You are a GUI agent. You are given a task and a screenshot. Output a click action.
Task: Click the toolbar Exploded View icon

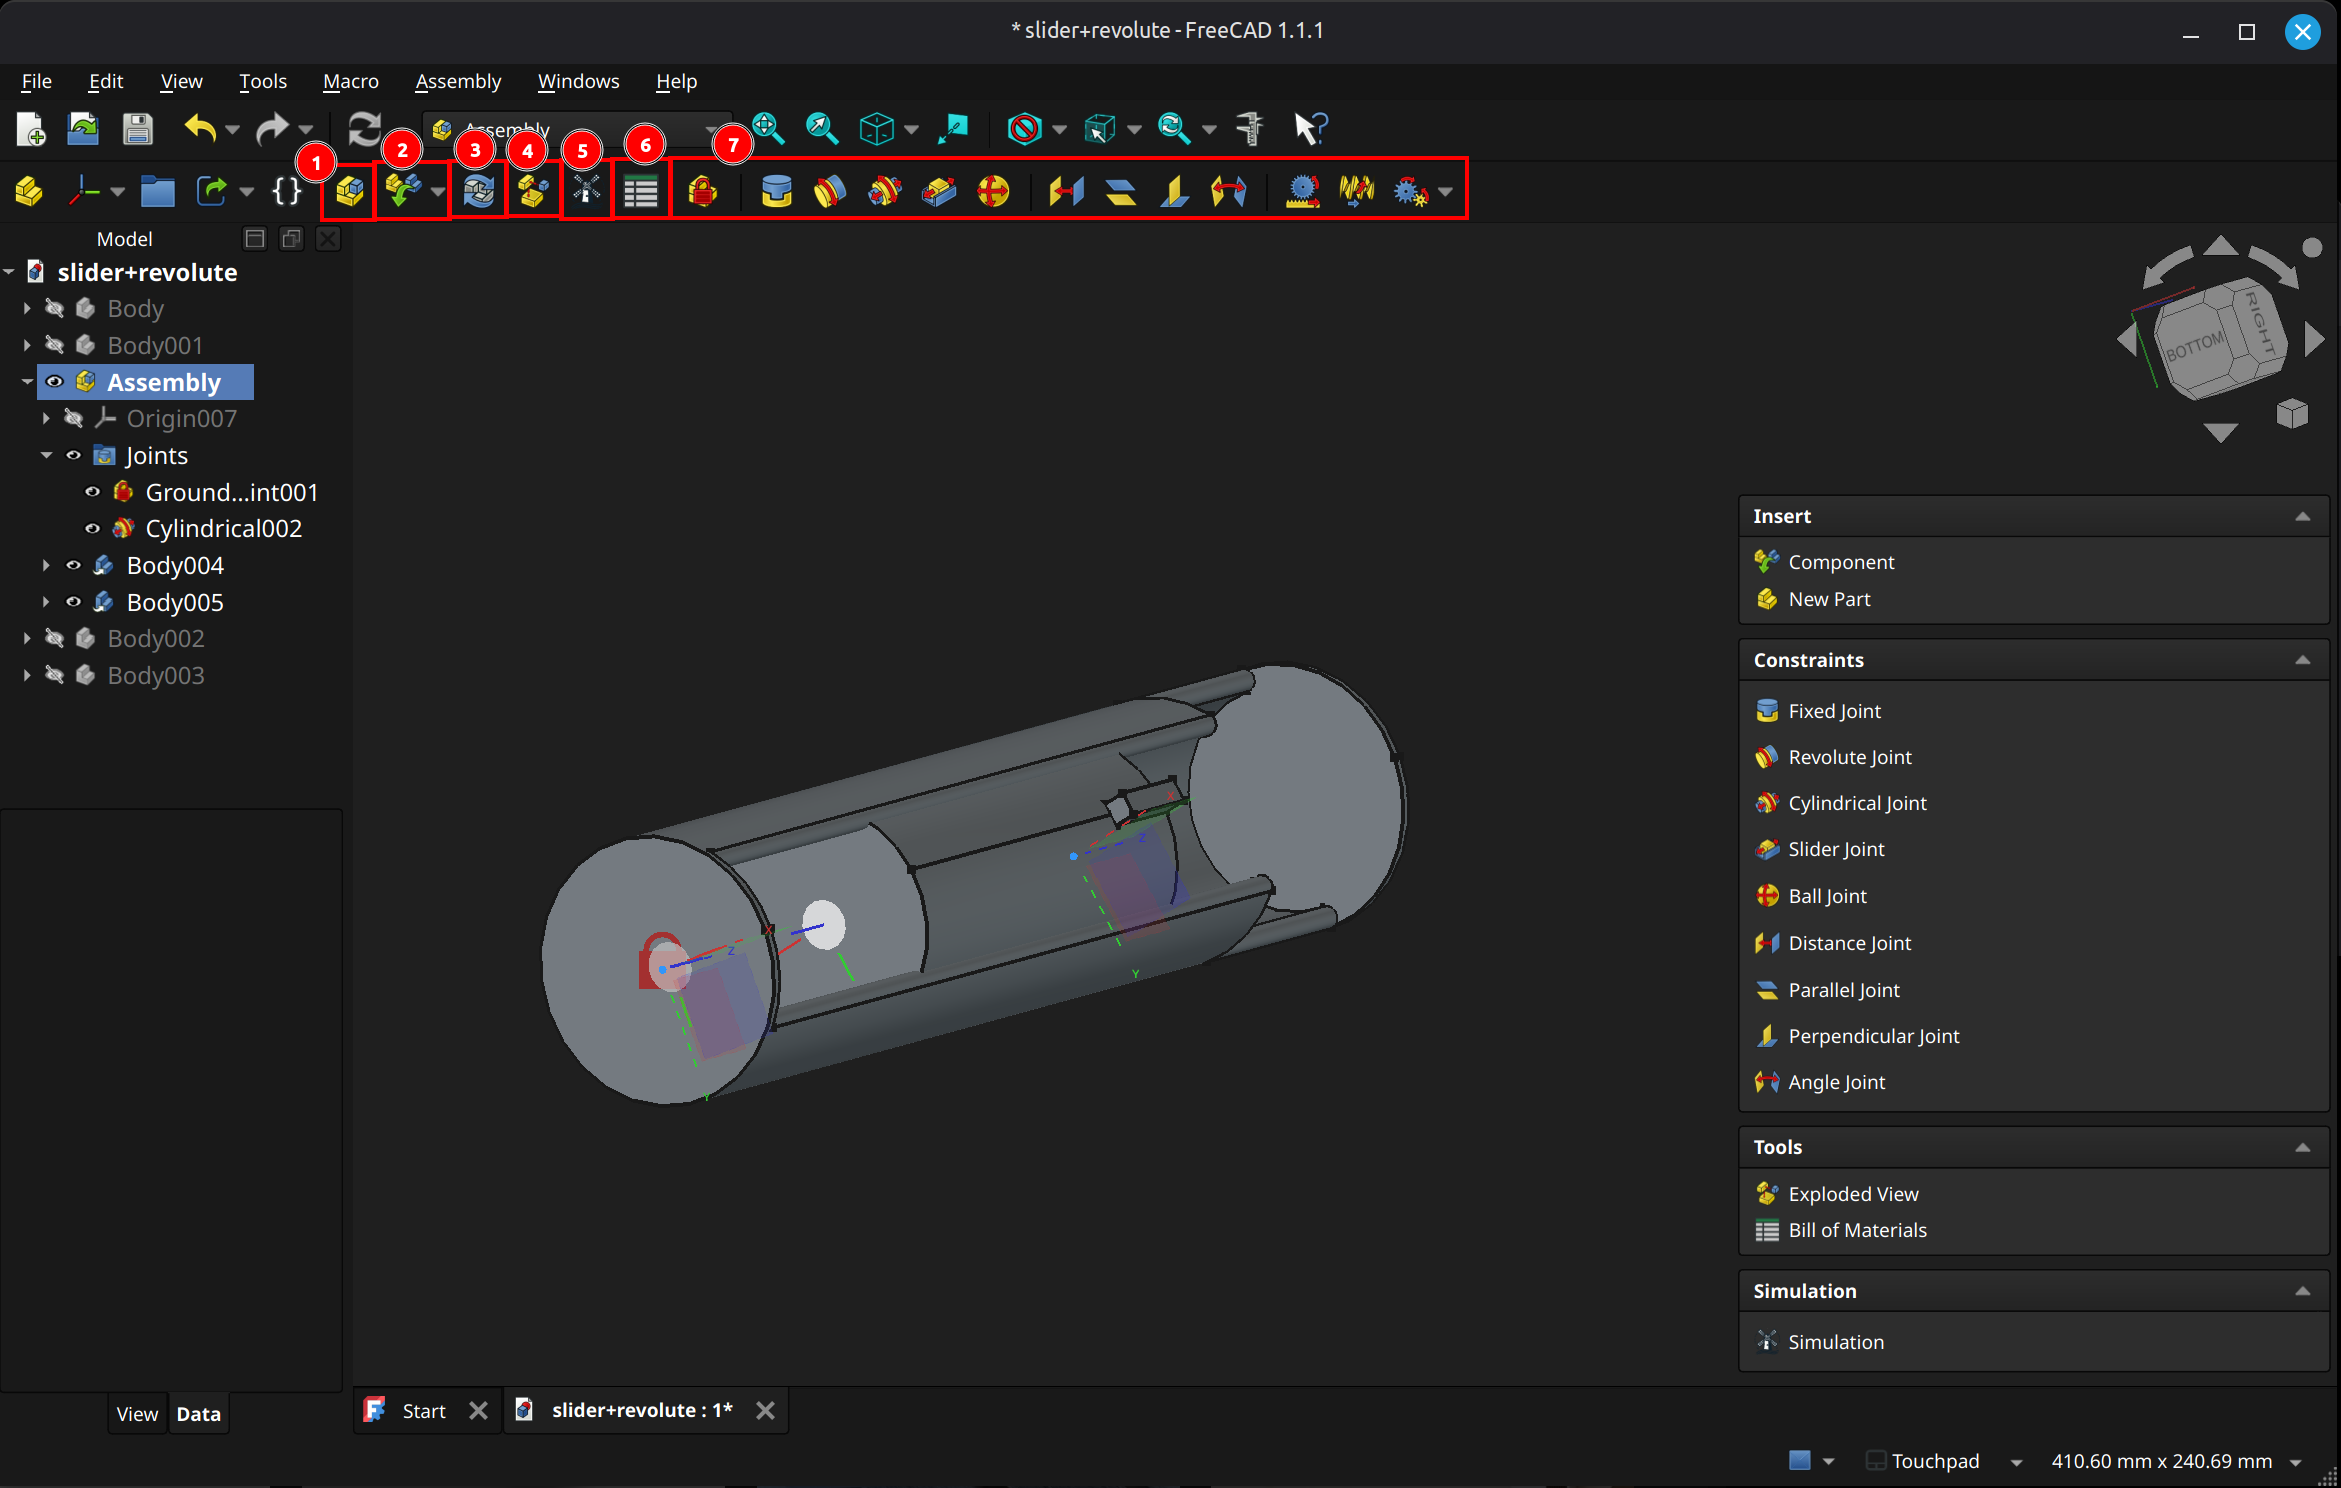(x=533, y=190)
